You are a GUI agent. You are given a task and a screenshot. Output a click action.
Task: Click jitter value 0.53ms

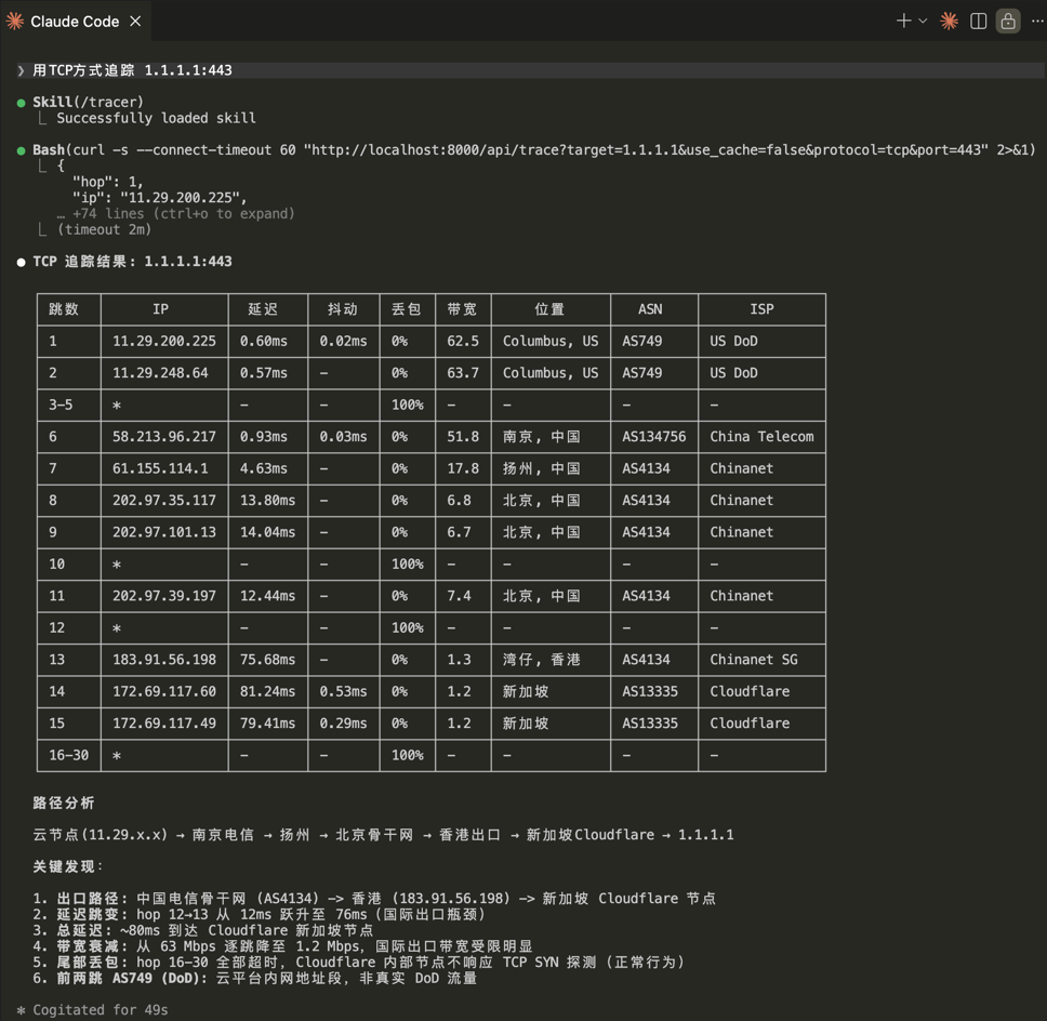point(344,692)
